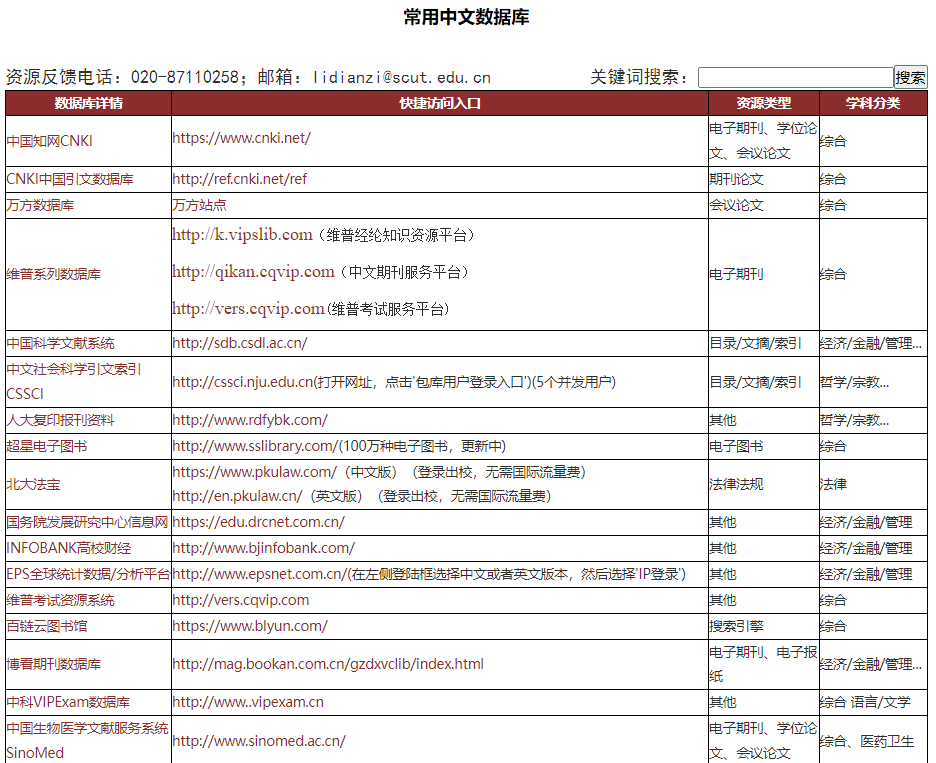This screenshot has width=936, height=763.
Task: Click the 资源类型 column header
Action: pyautogui.click(x=764, y=103)
